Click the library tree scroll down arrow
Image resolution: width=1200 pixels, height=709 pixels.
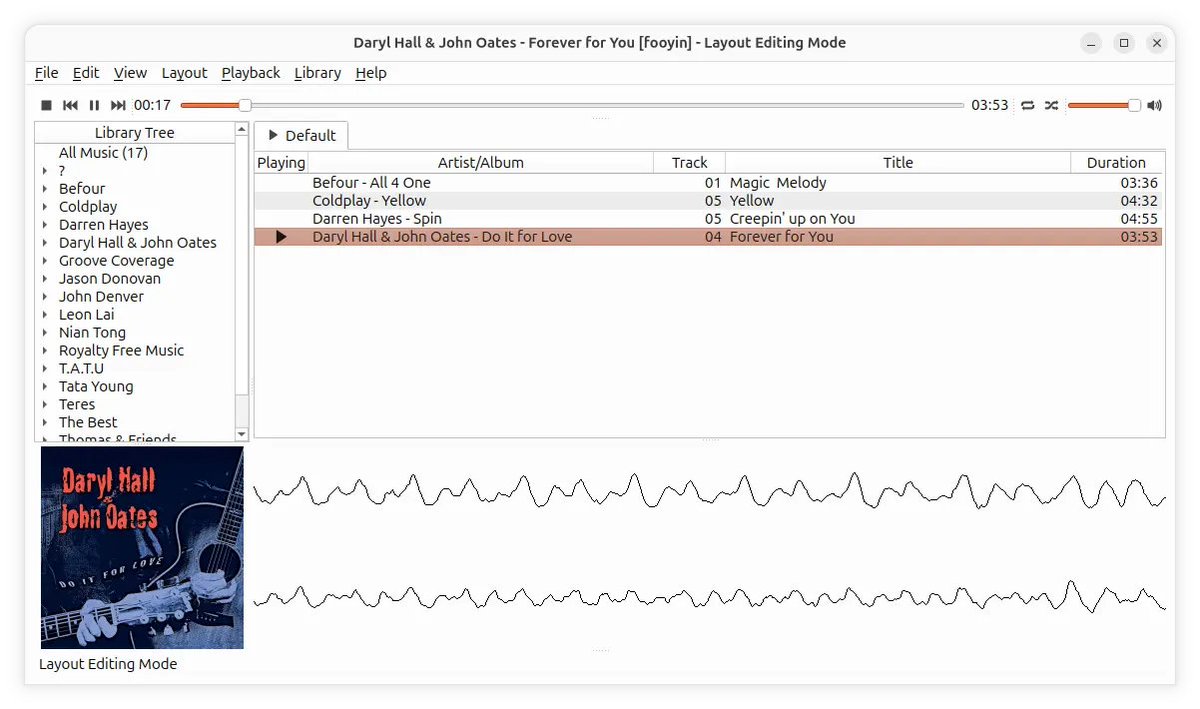click(x=241, y=434)
